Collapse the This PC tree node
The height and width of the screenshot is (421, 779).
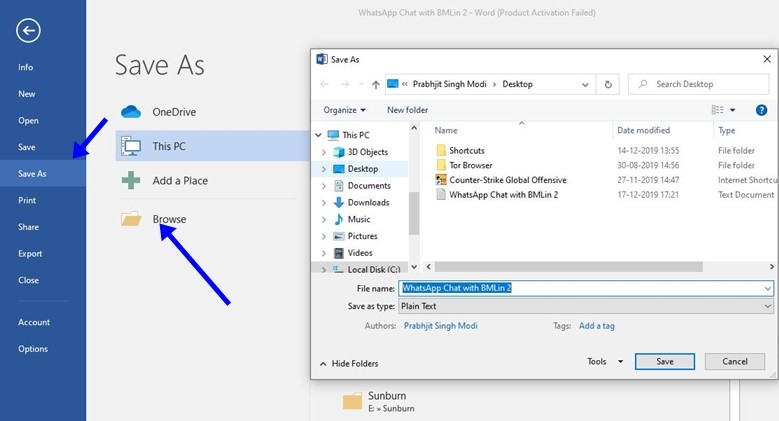(x=318, y=135)
